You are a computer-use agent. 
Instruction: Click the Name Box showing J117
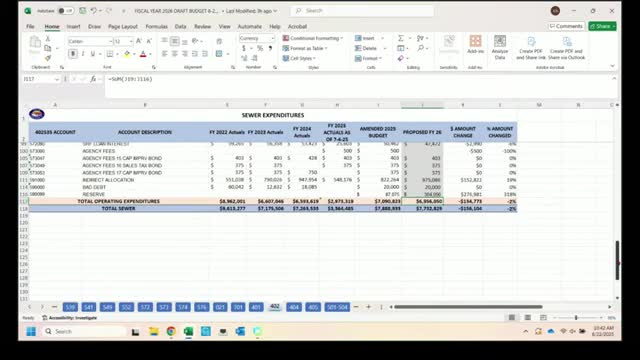coord(38,79)
